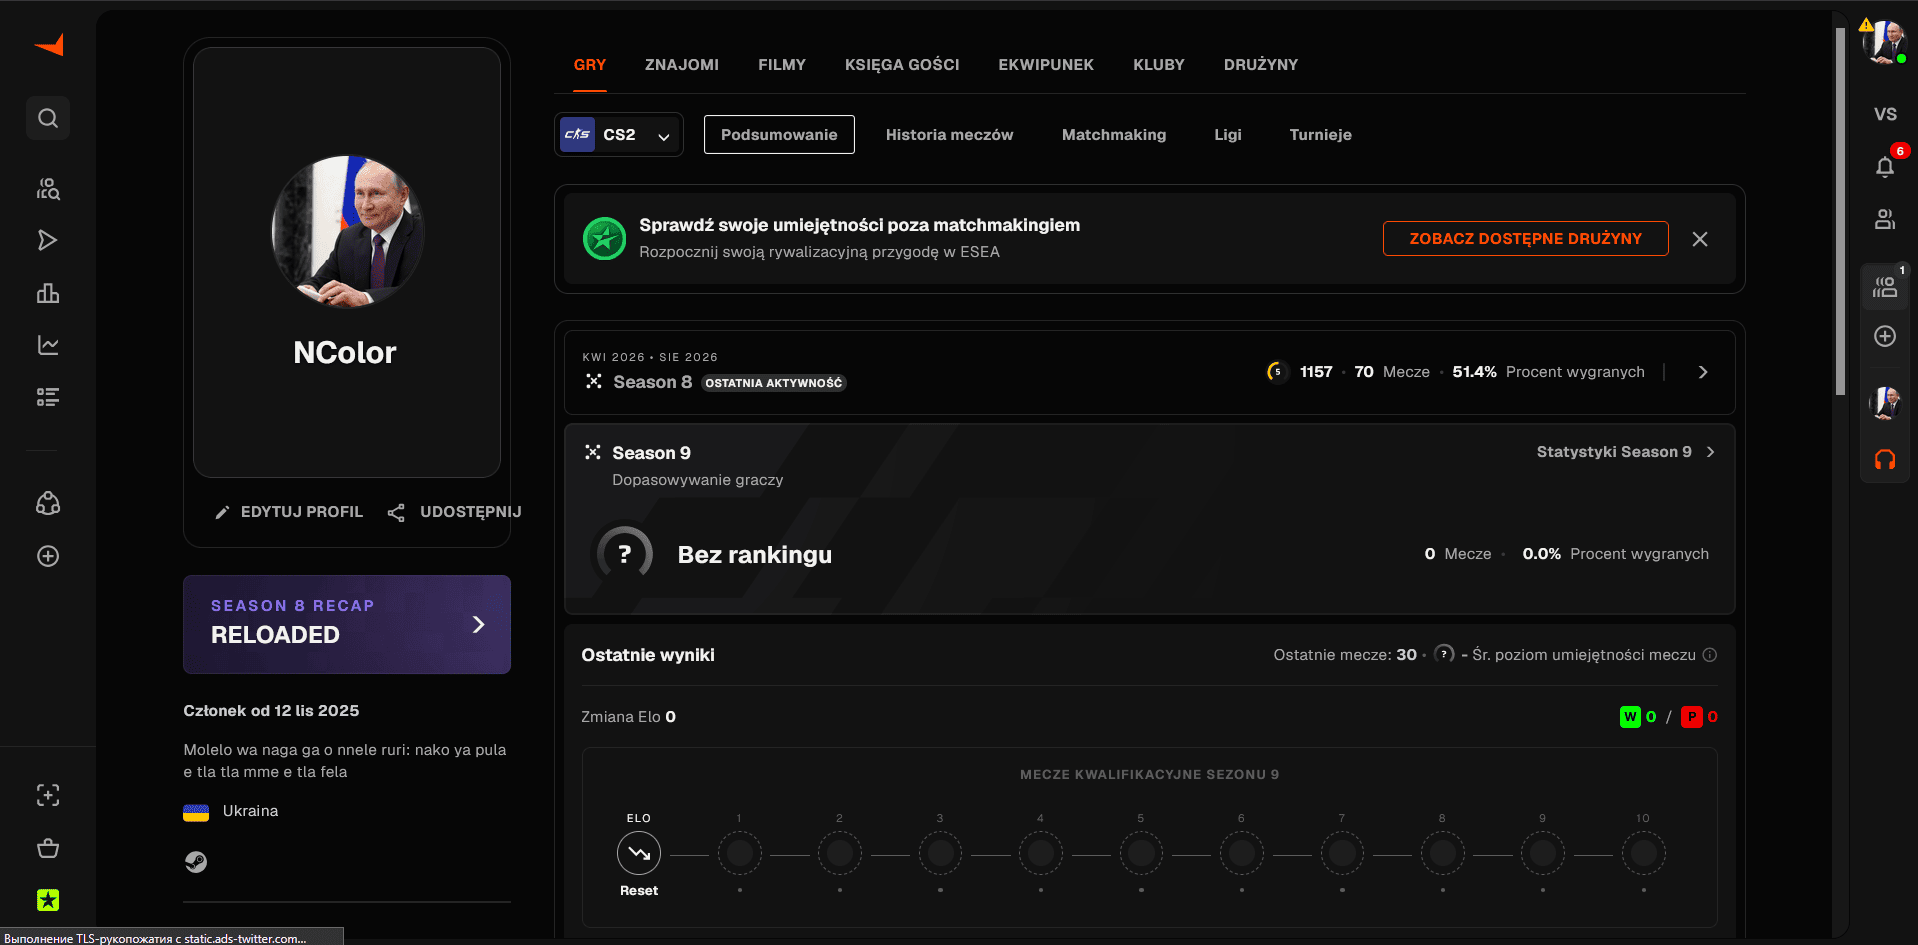
Task: Open Statystyki Season 9 link
Action: [1625, 452]
